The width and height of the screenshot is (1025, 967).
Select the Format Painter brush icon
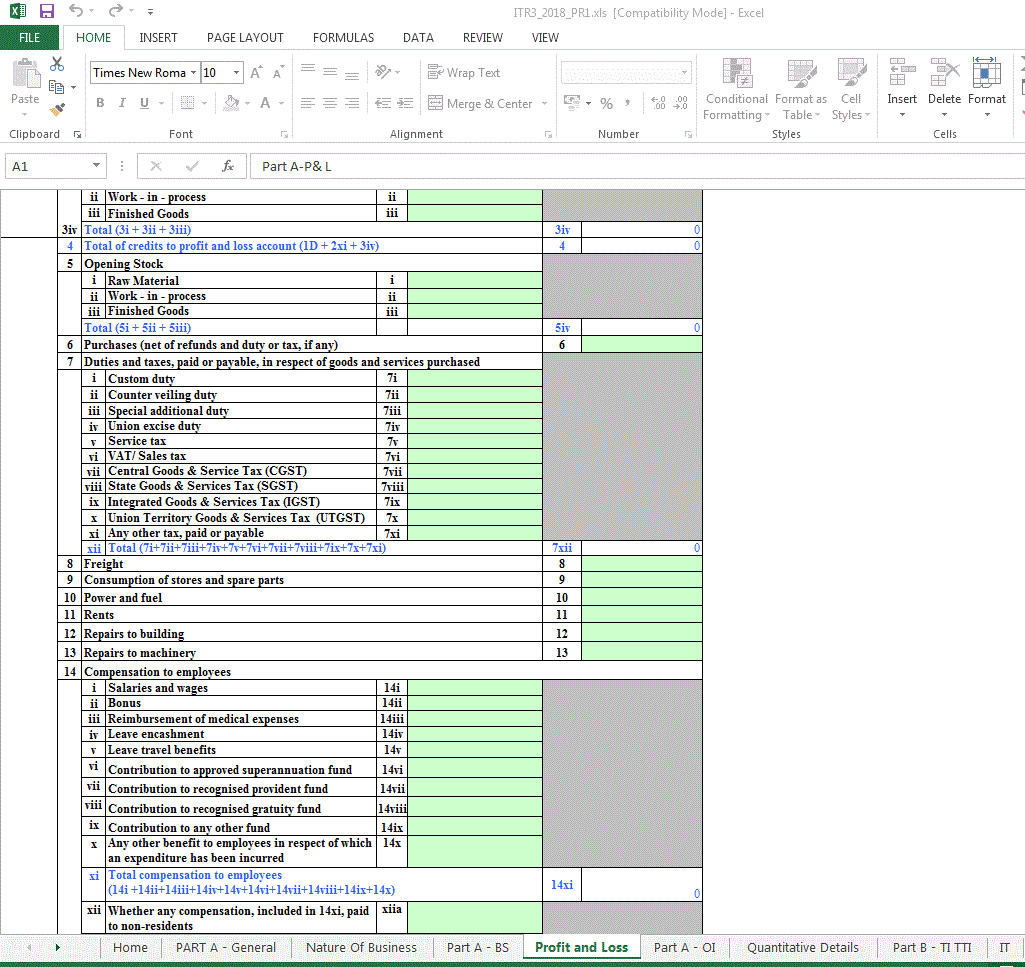coord(58,109)
